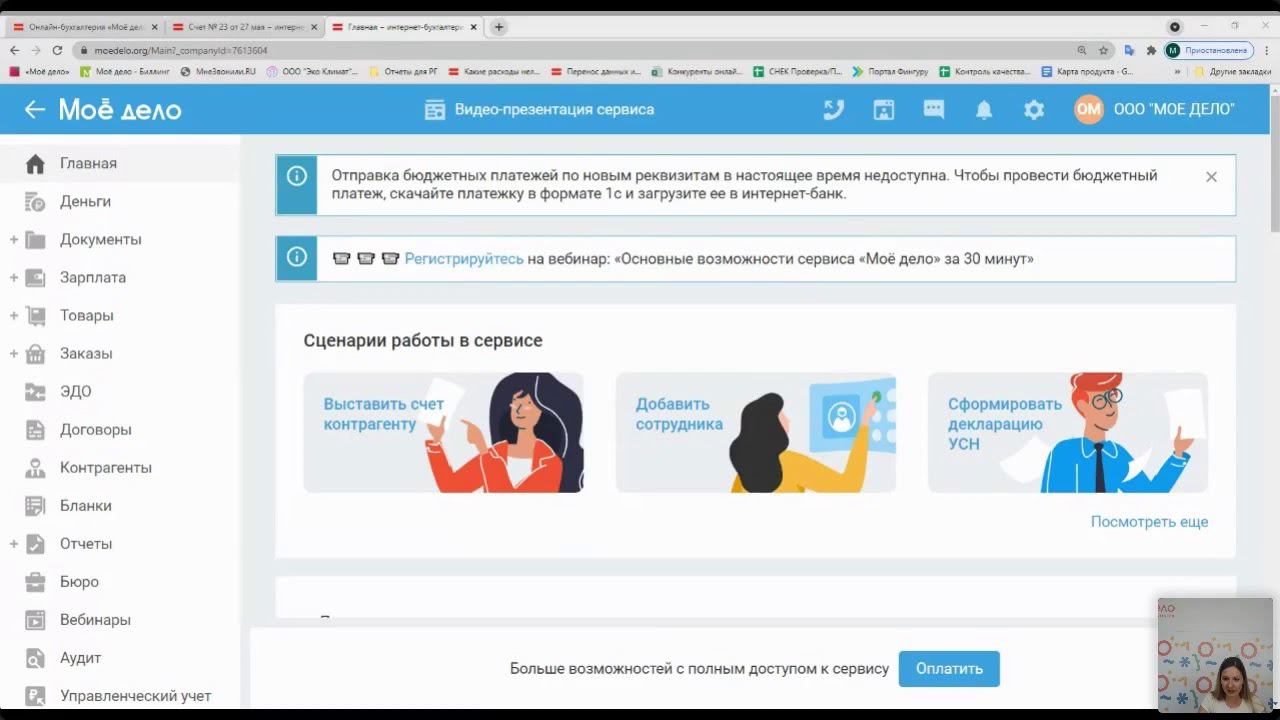Click the Бюро briefcase icon
Screen dimensions: 1280x720
pyautogui.click(x=35, y=582)
